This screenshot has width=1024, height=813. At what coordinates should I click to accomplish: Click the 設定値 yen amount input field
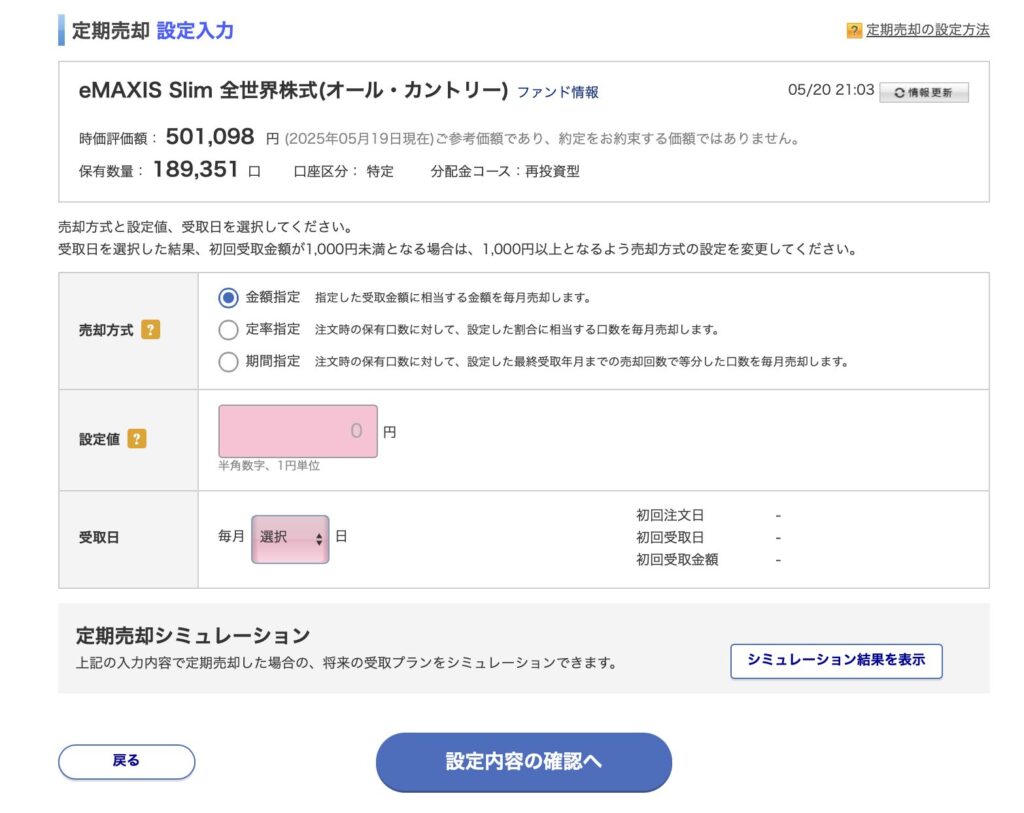[x=298, y=431]
